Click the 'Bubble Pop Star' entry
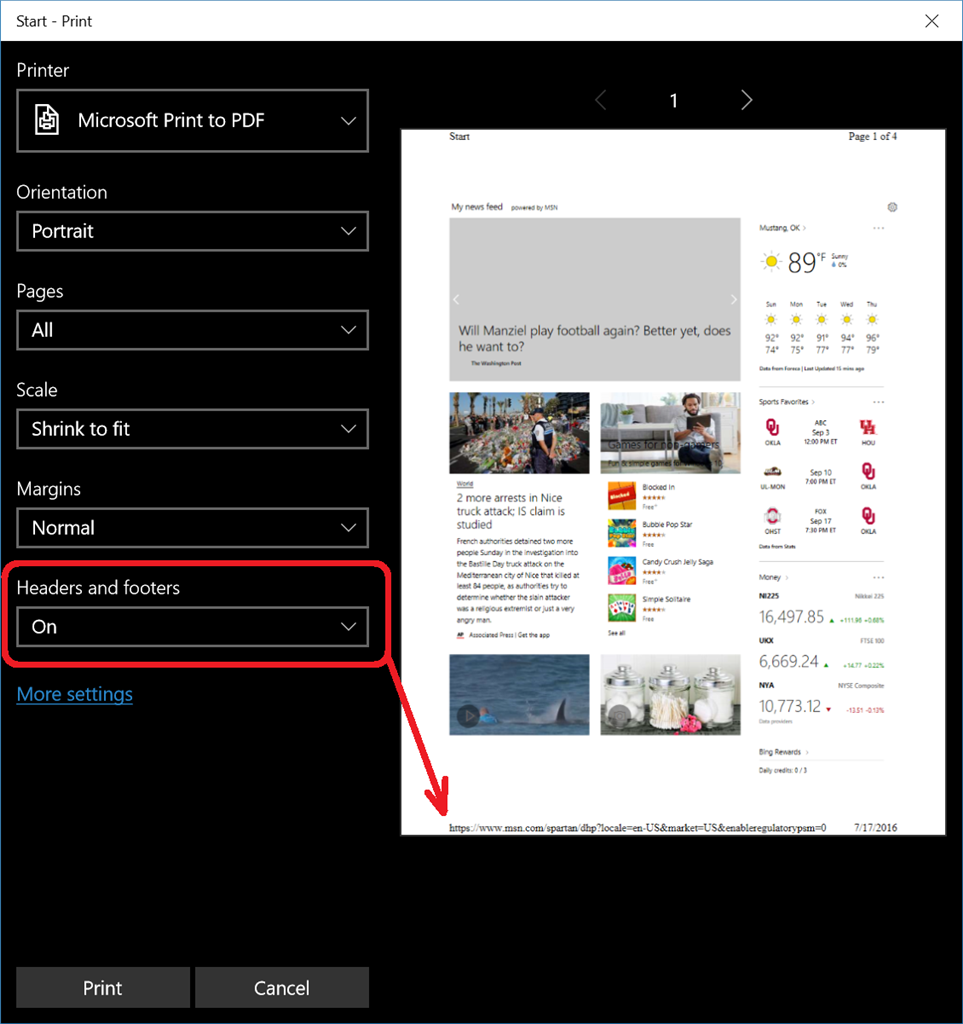Screen dimensions: 963x1024 [667, 524]
